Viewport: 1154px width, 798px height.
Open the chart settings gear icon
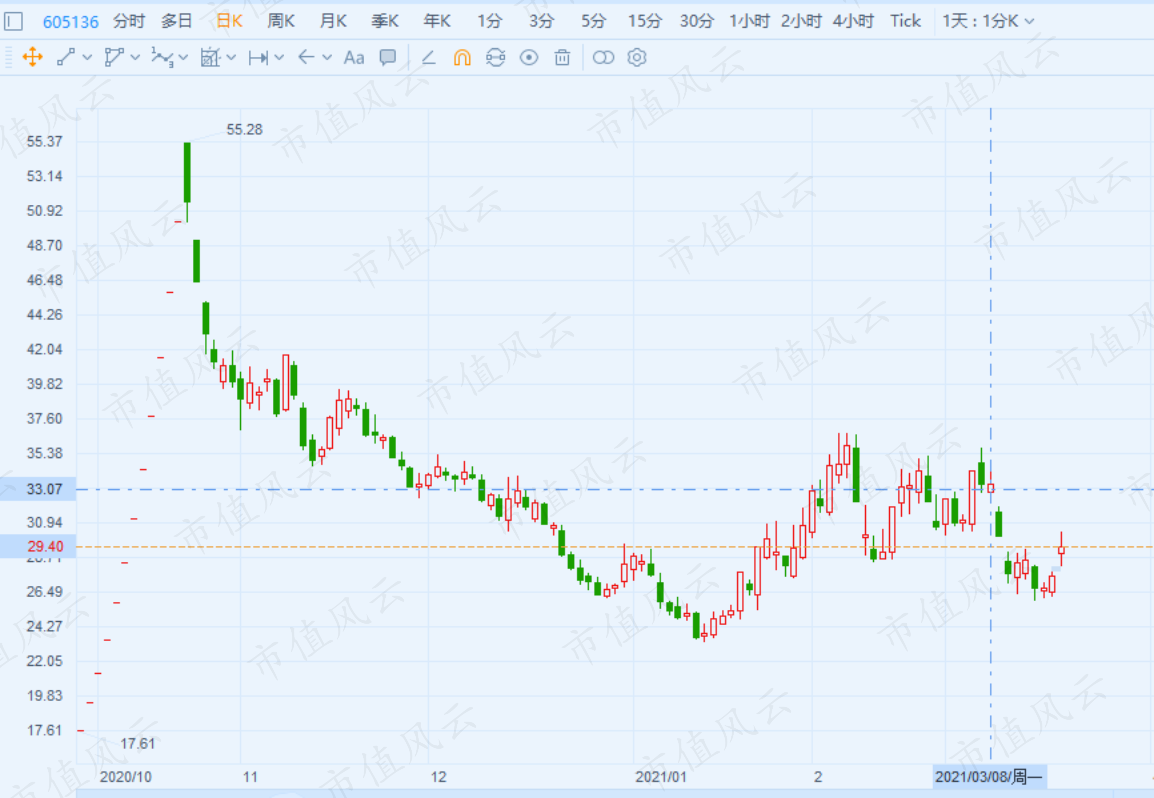point(637,57)
